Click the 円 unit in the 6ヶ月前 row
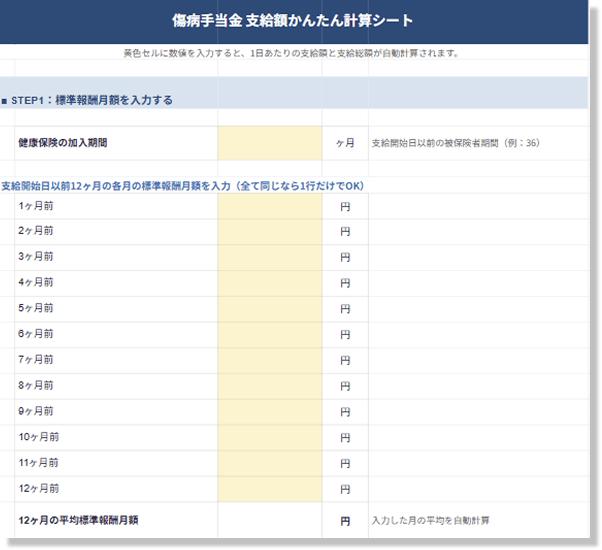The width and height of the screenshot is (602, 550). tap(345, 335)
